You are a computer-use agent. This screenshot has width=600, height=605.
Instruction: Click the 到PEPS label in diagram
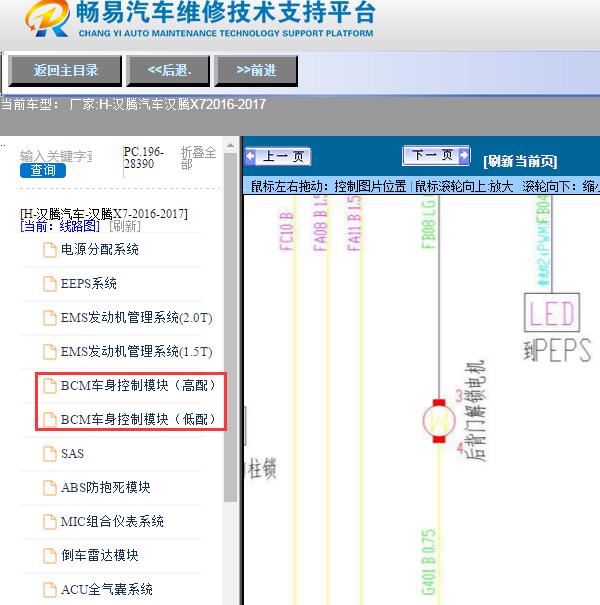pyautogui.click(x=557, y=350)
